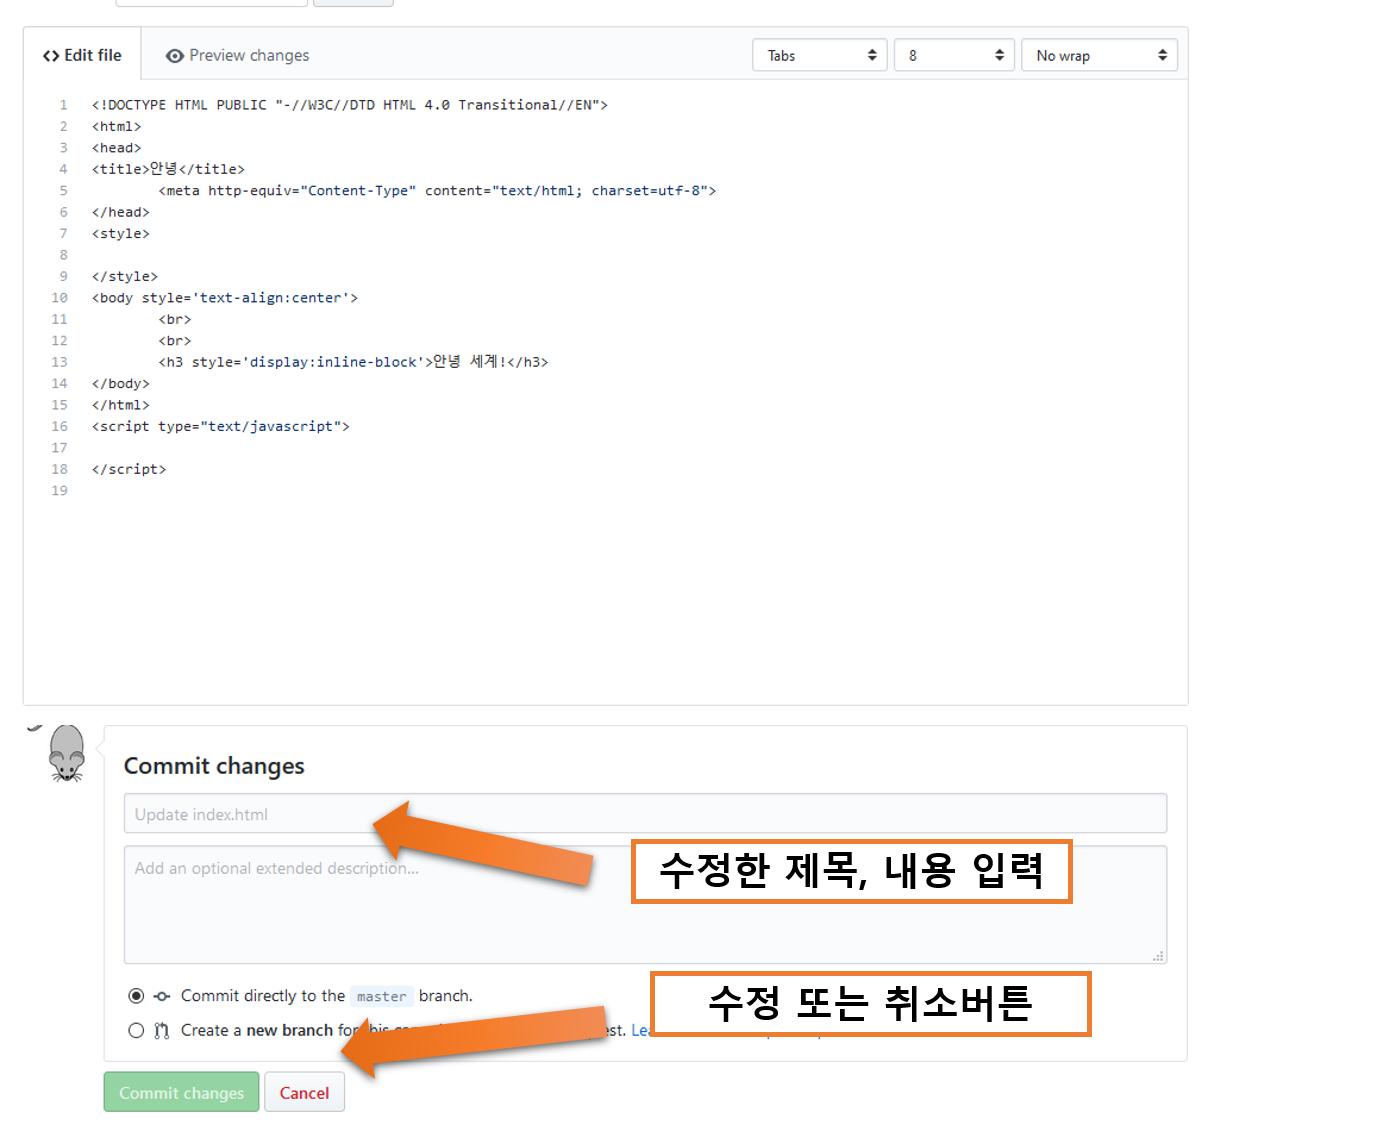Click the Cancel button

coord(304,1092)
